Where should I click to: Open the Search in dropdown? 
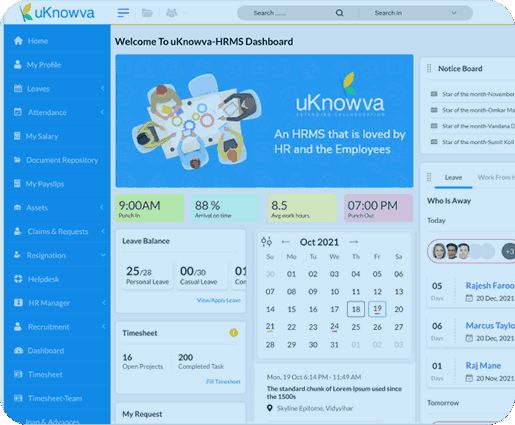click(415, 13)
